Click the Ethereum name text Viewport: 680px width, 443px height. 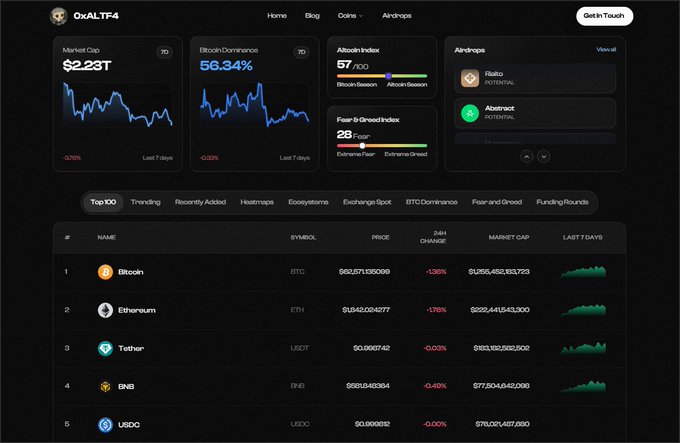click(137, 310)
